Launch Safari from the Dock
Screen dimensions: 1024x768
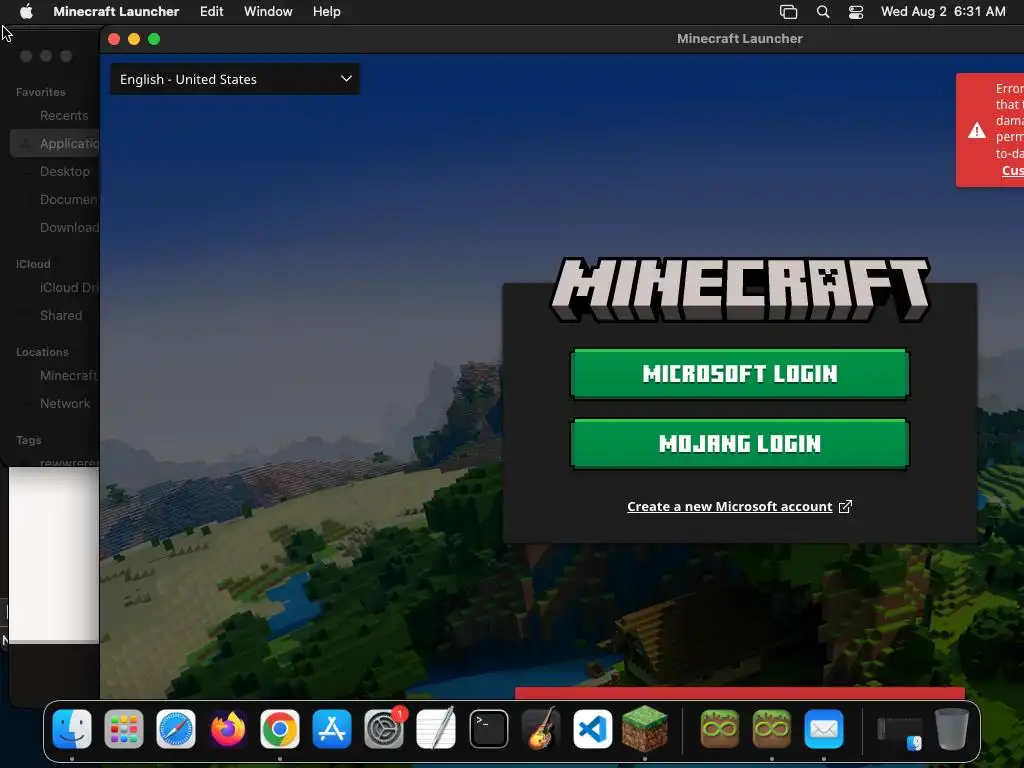(176, 729)
